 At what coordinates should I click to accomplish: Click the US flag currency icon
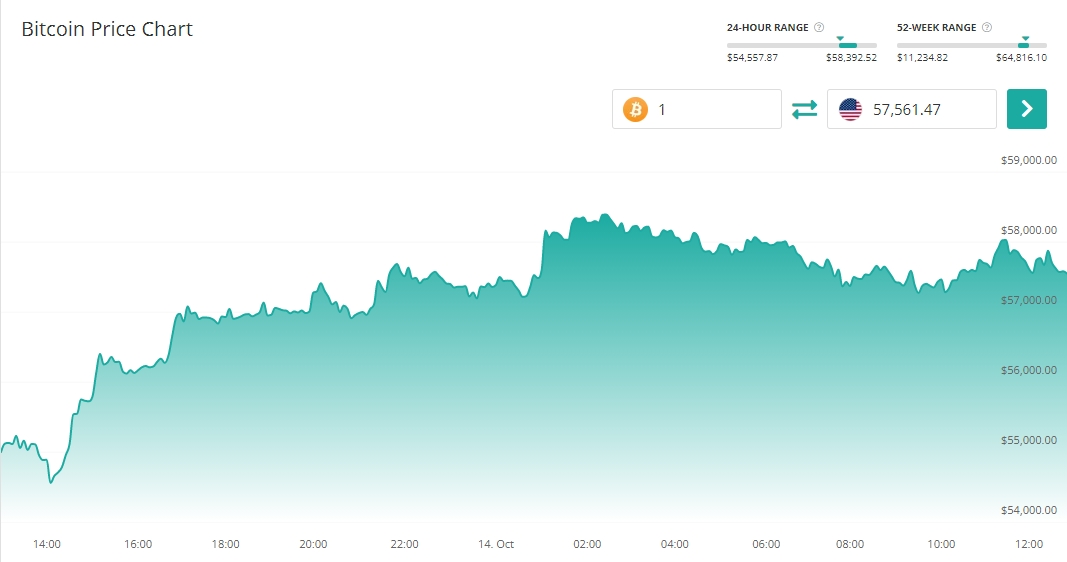pyautogui.click(x=850, y=109)
